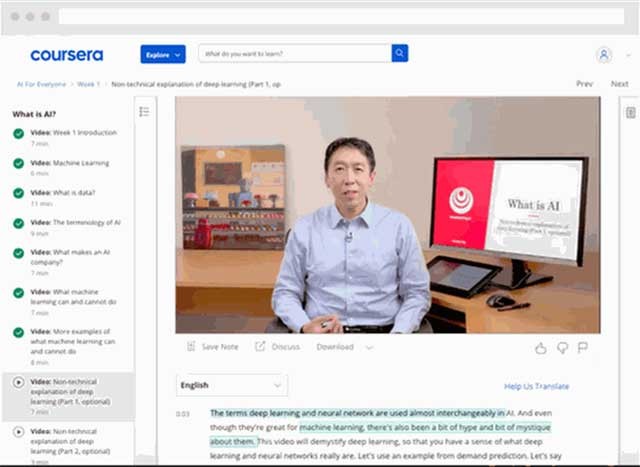Click the search magnifier button

[399, 53]
